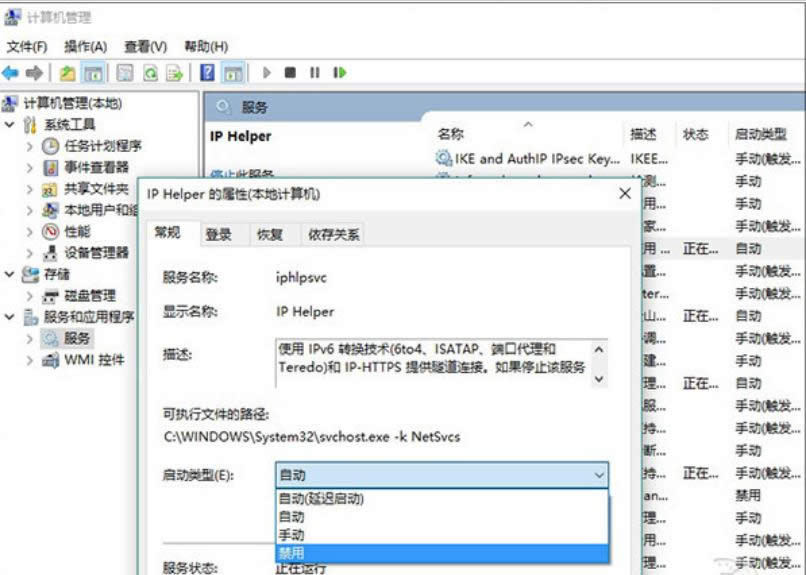806x575 pixels.
Task: Click the Forward arrow in toolbar
Action: [x=34, y=73]
